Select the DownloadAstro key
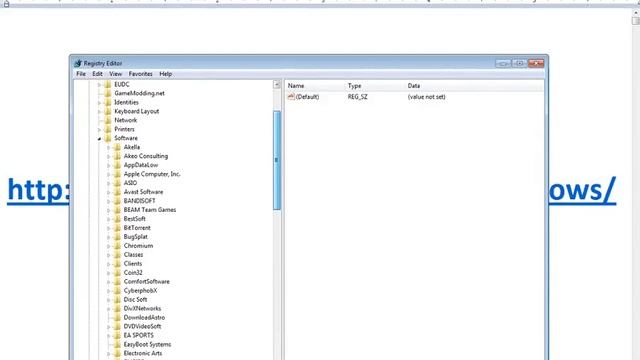640x360 pixels. click(144, 318)
